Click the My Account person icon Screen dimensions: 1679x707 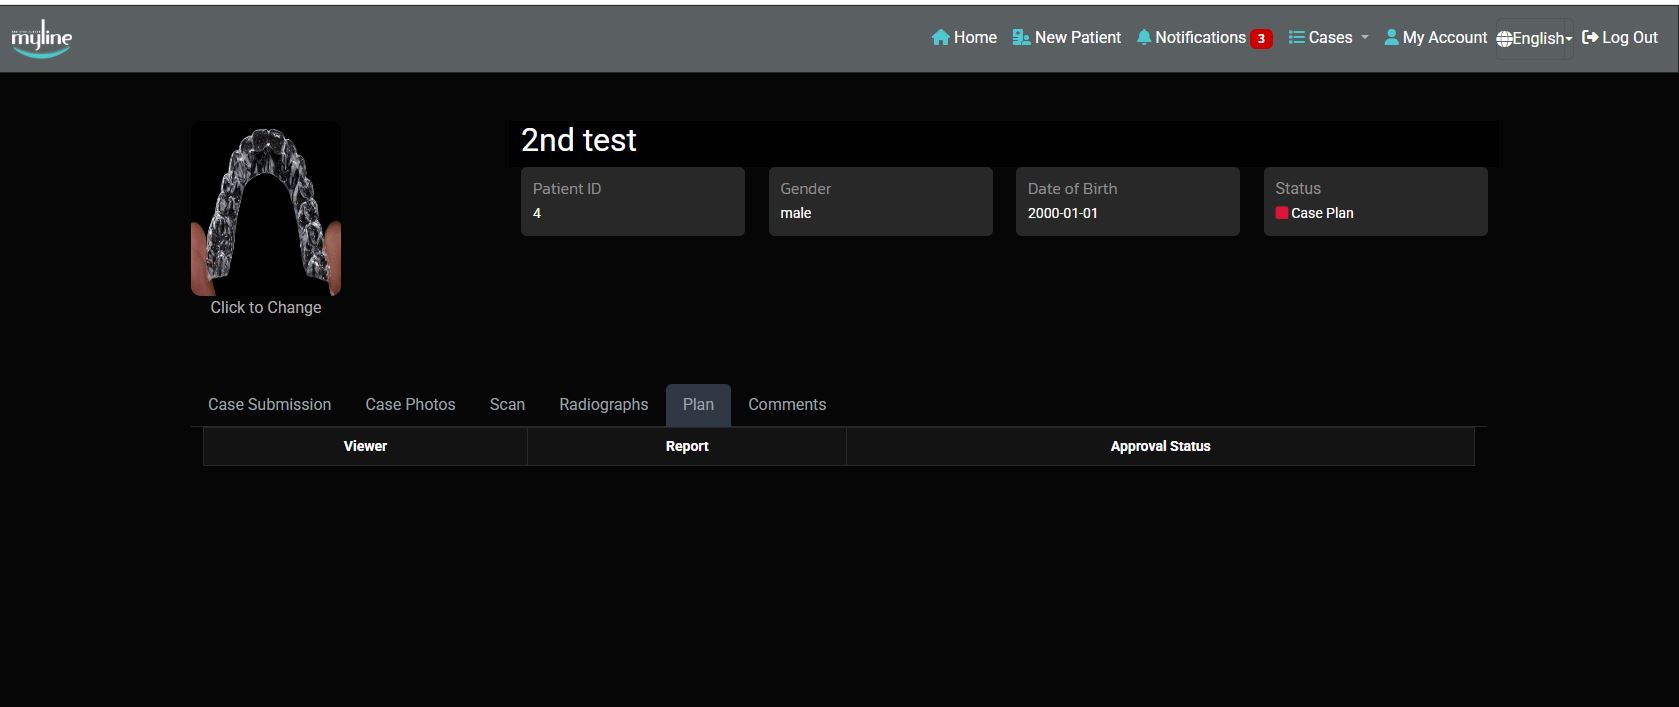(1391, 38)
